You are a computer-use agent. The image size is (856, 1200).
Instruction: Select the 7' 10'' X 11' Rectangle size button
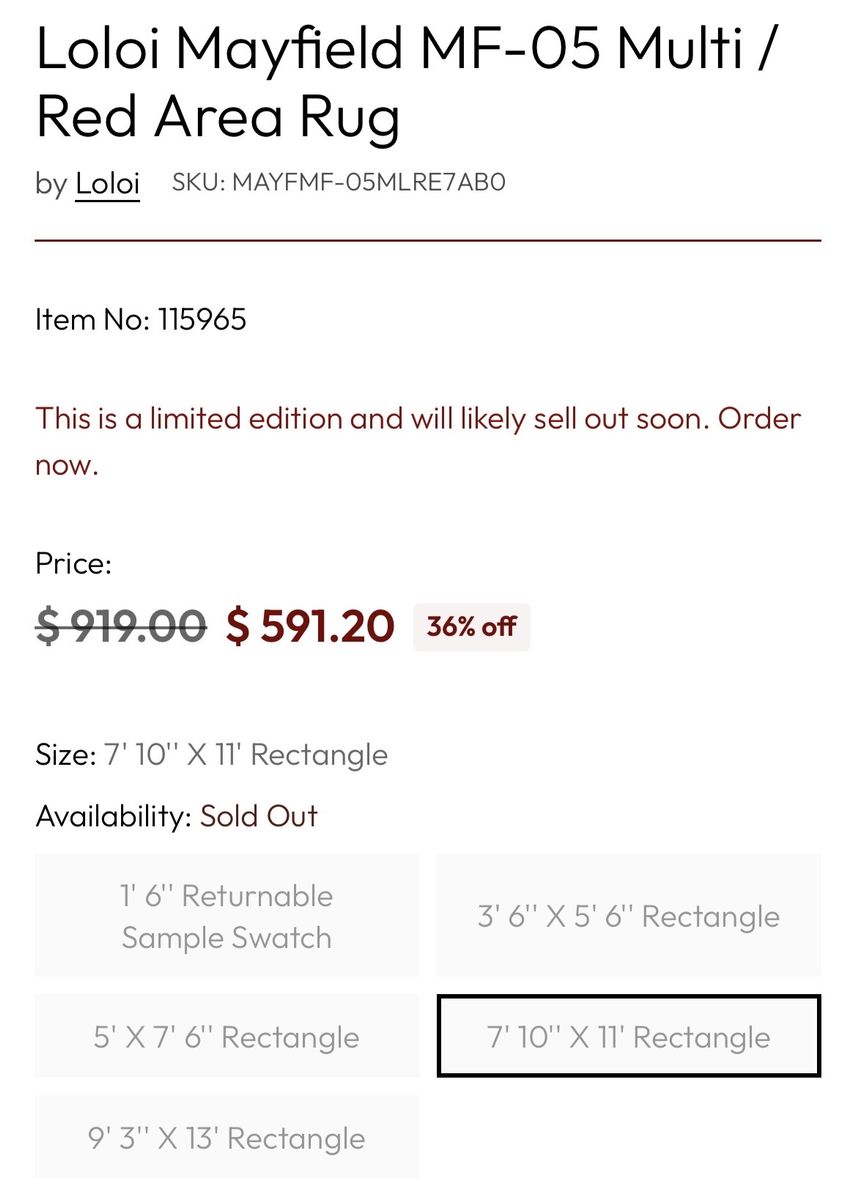(x=628, y=1037)
